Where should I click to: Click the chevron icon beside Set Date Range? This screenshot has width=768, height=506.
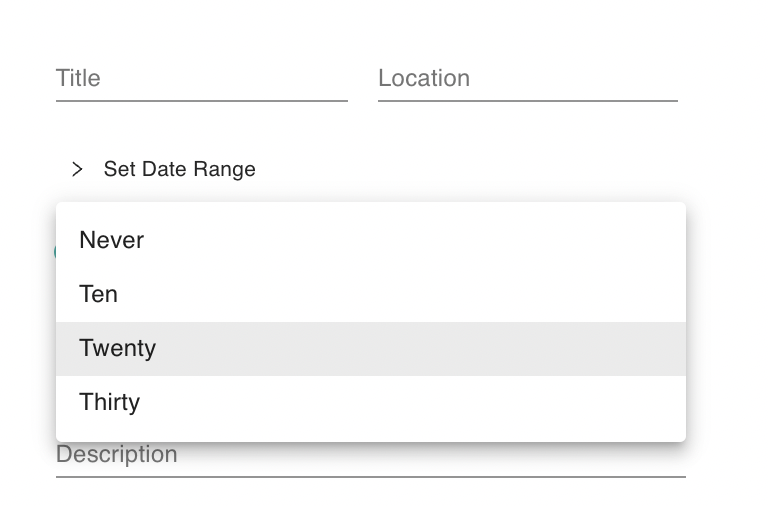point(77,169)
